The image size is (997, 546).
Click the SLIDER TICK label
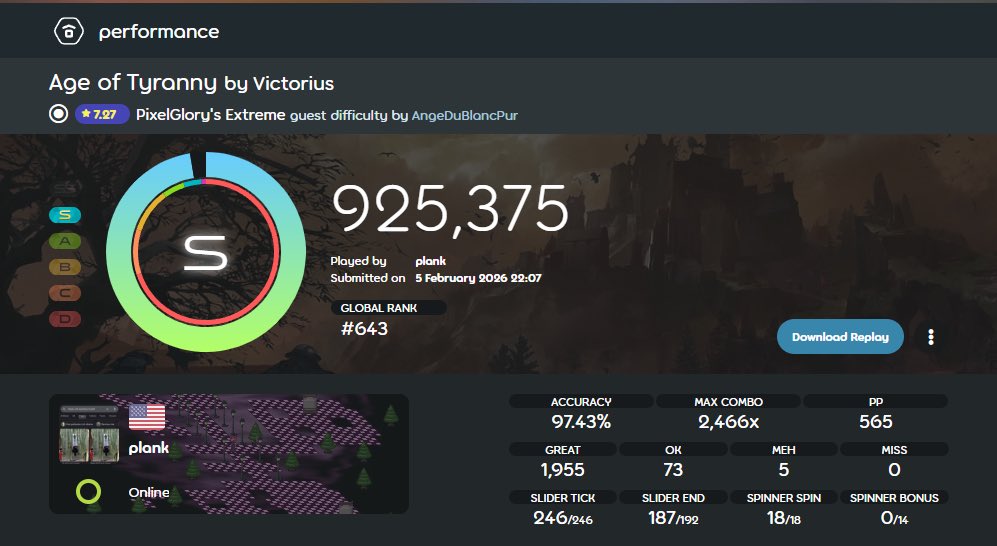click(x=563, y=498)
